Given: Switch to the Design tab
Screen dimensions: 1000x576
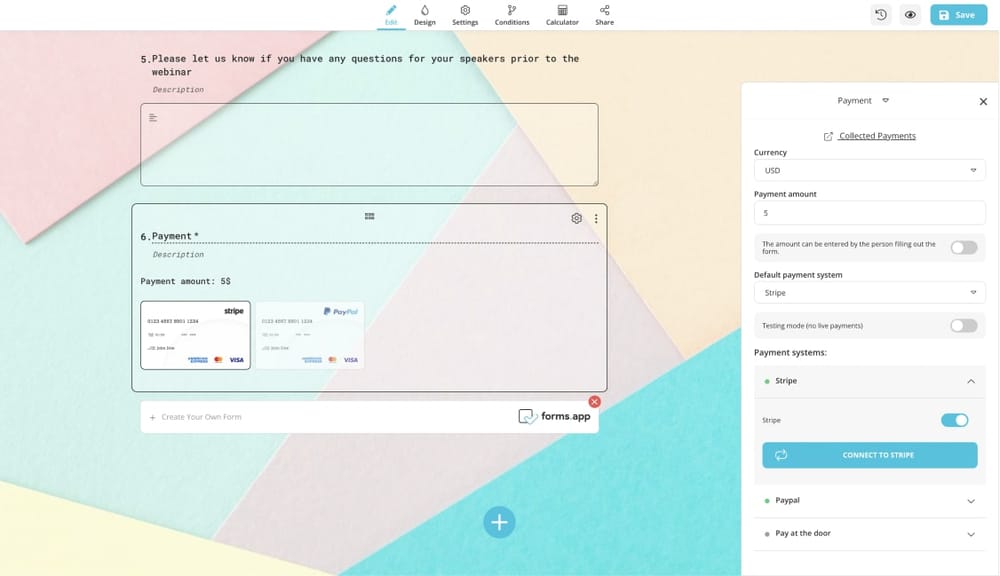Looking at the screenshot, I should coord(425,15).
